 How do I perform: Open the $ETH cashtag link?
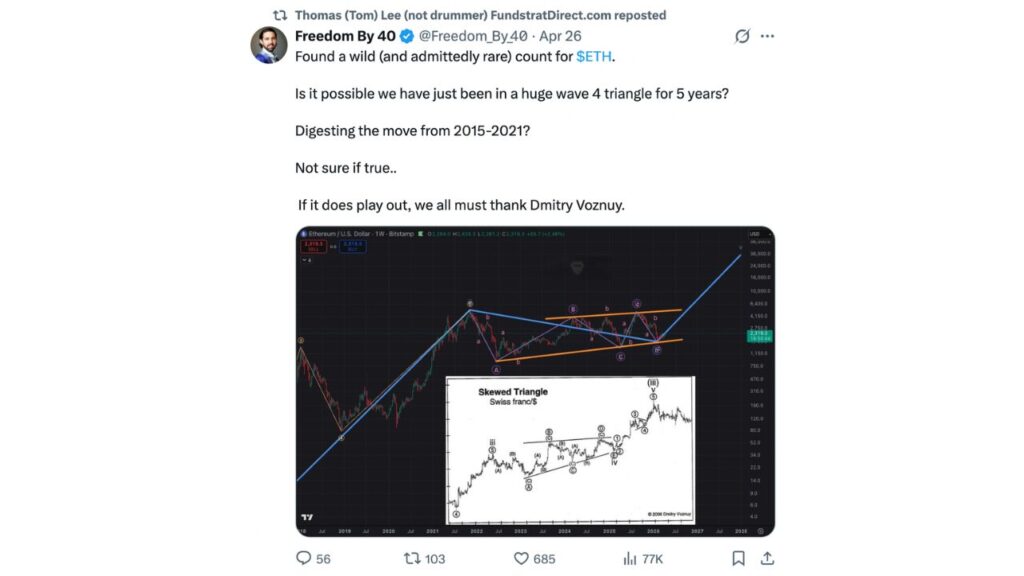[x=594, y=57]
